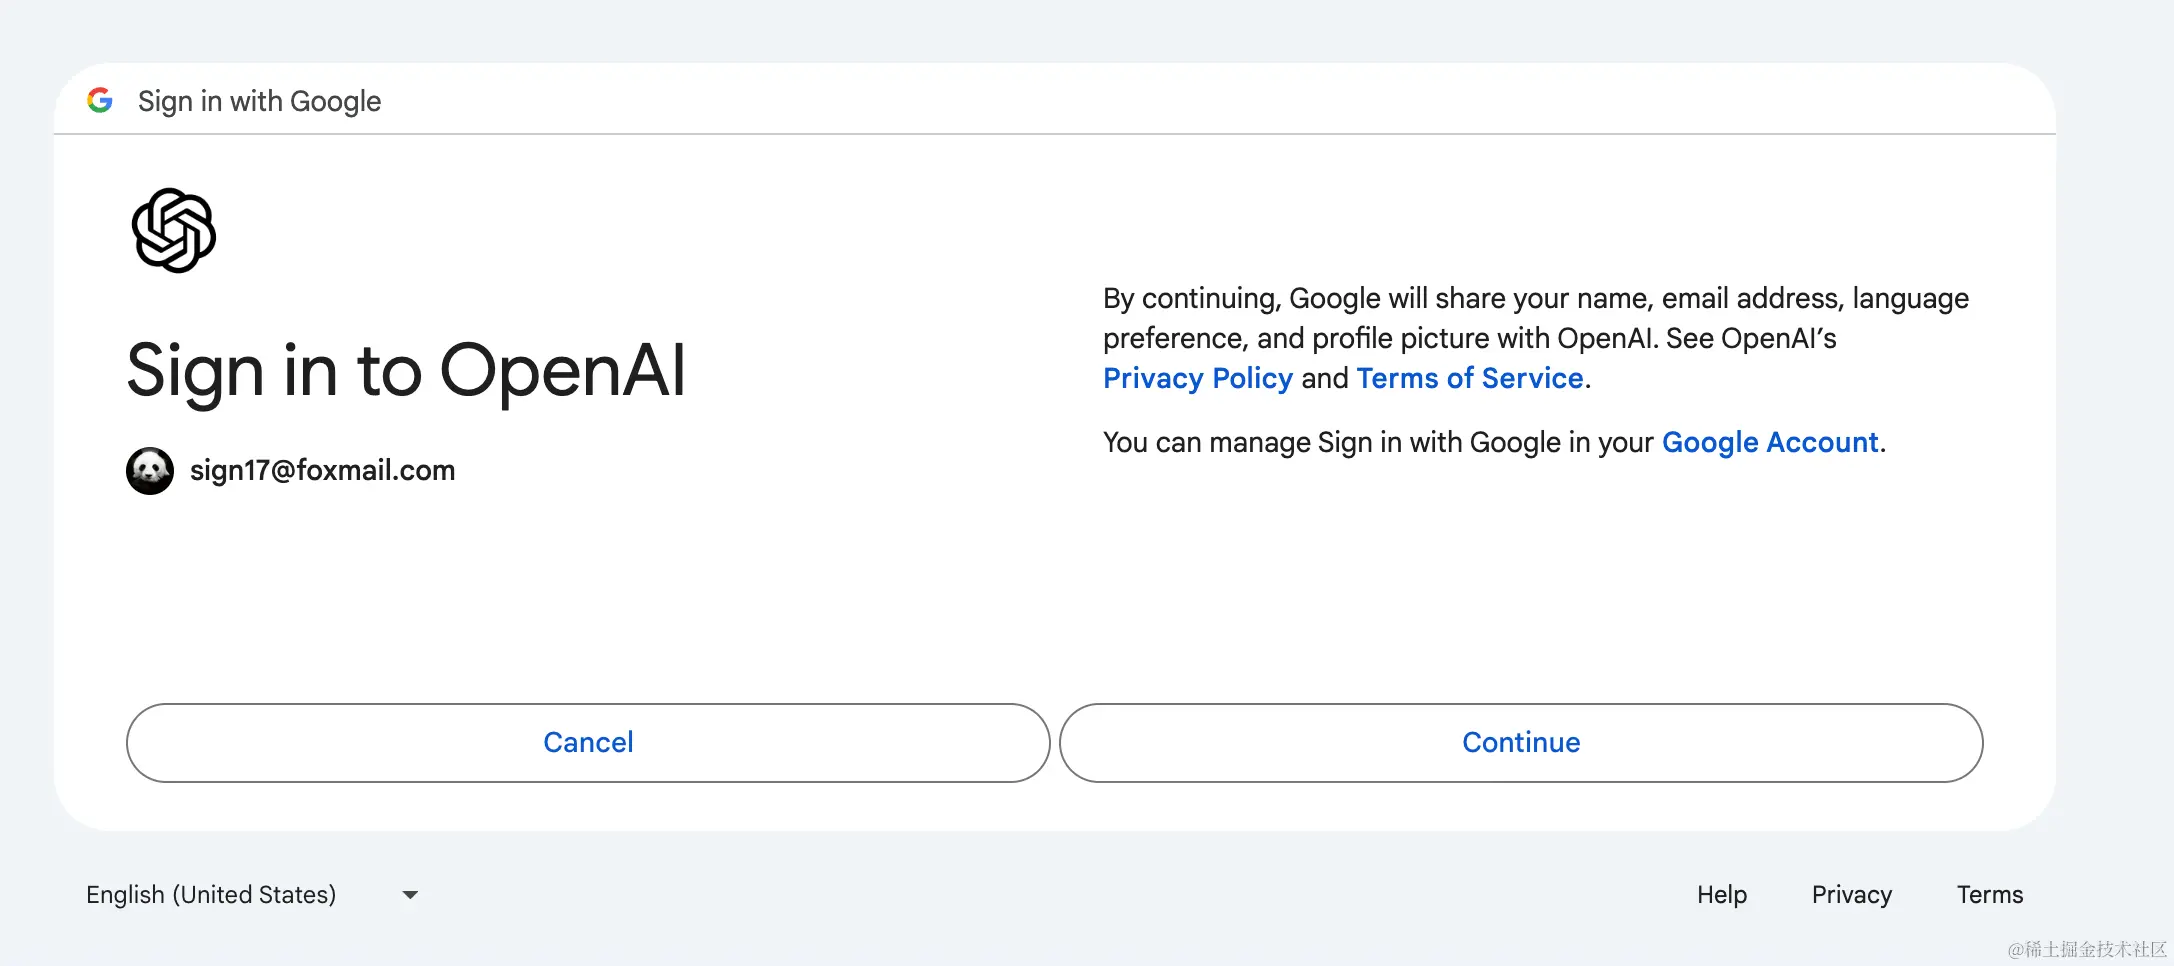Follow the Google Account link
2174x966 pixels.
(x=1770, y=443)
